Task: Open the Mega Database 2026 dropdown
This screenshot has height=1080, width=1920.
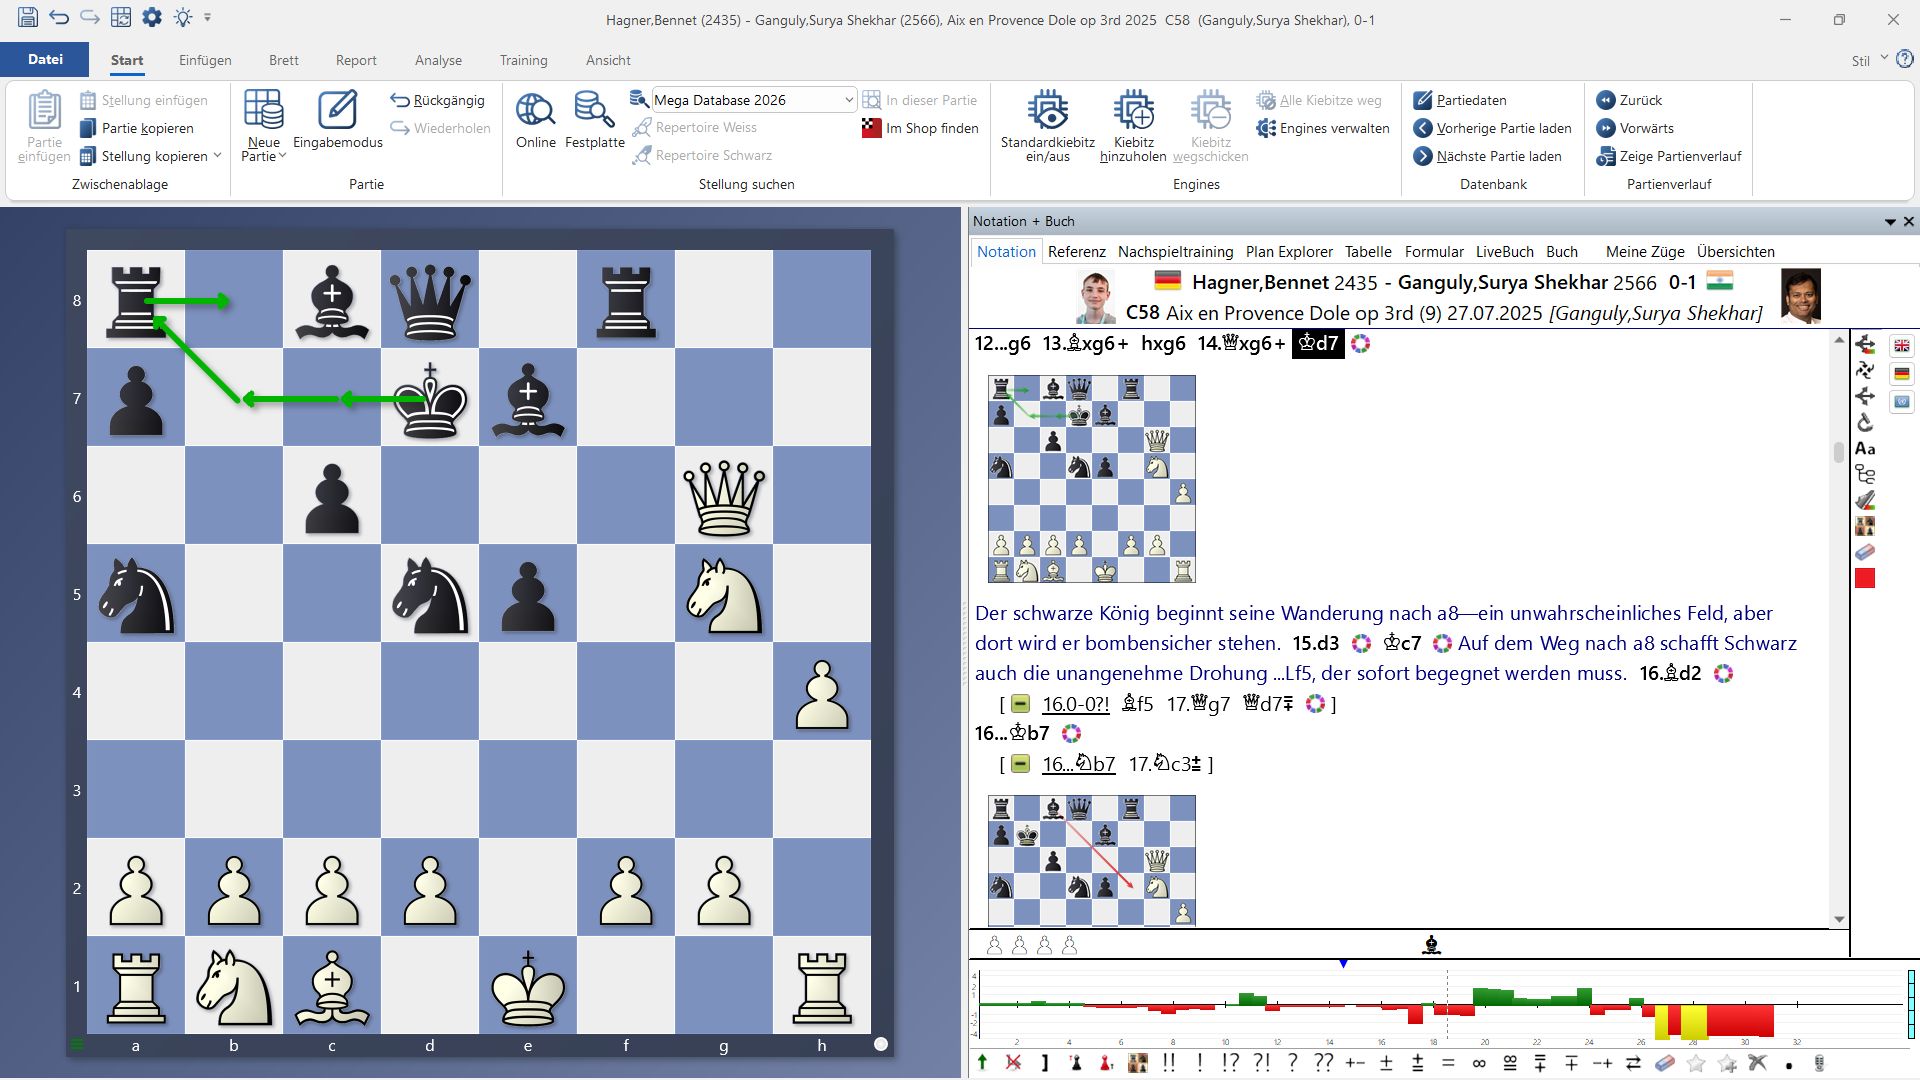Action: click(x=848, y=100)
